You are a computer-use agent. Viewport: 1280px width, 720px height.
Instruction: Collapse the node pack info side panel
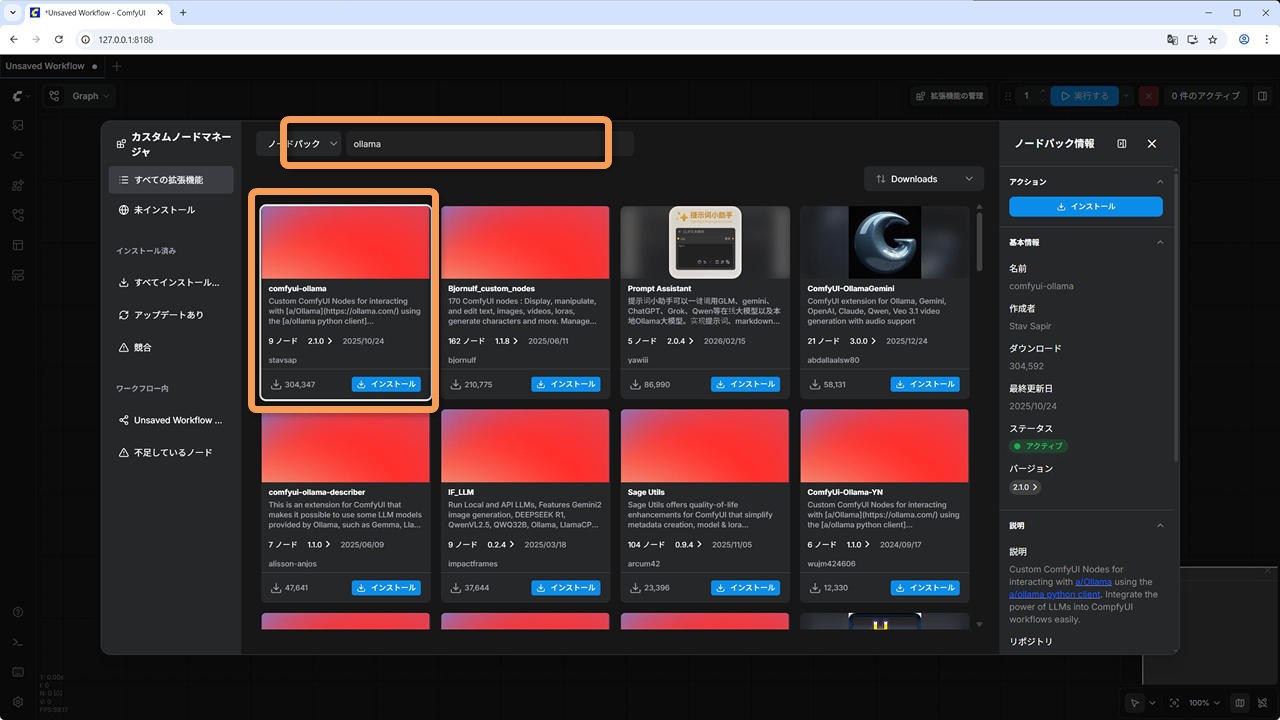click(1121, 144)
